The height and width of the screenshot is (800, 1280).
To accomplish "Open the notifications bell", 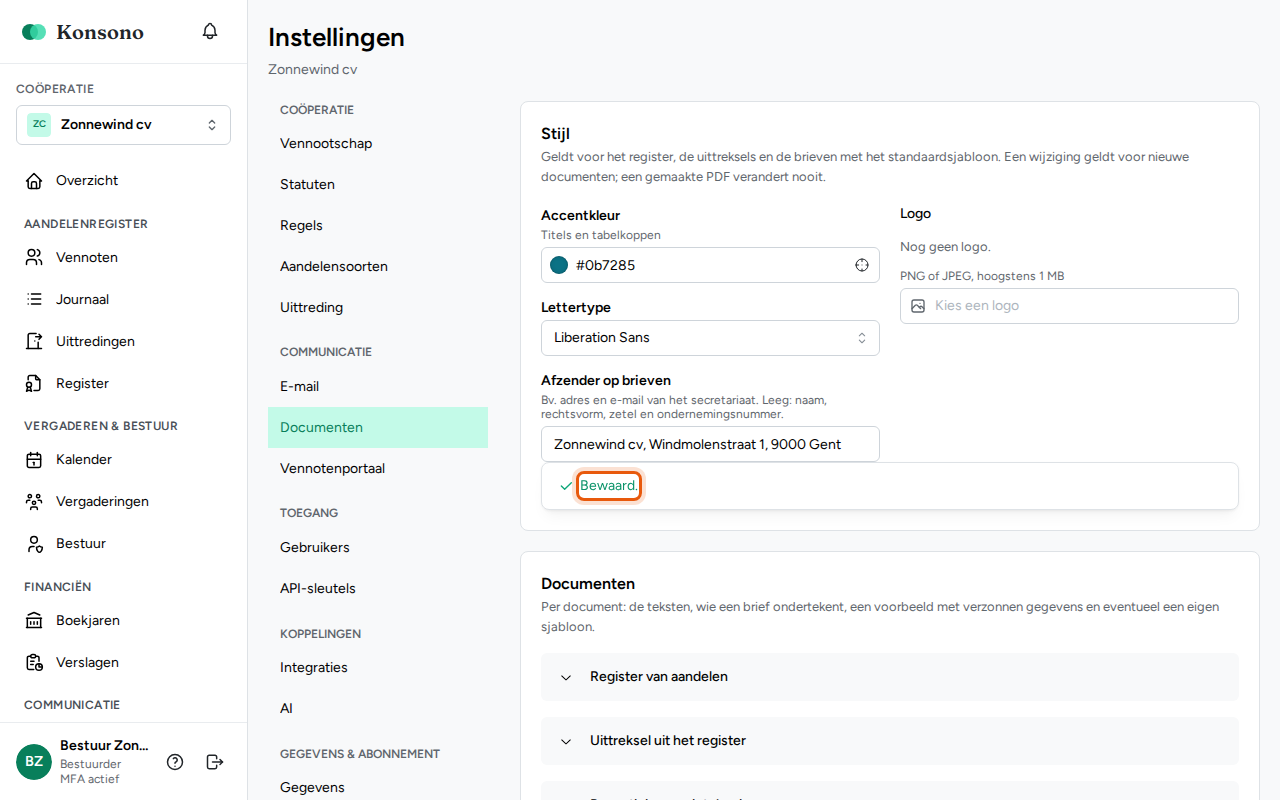I will coord(210,31).
